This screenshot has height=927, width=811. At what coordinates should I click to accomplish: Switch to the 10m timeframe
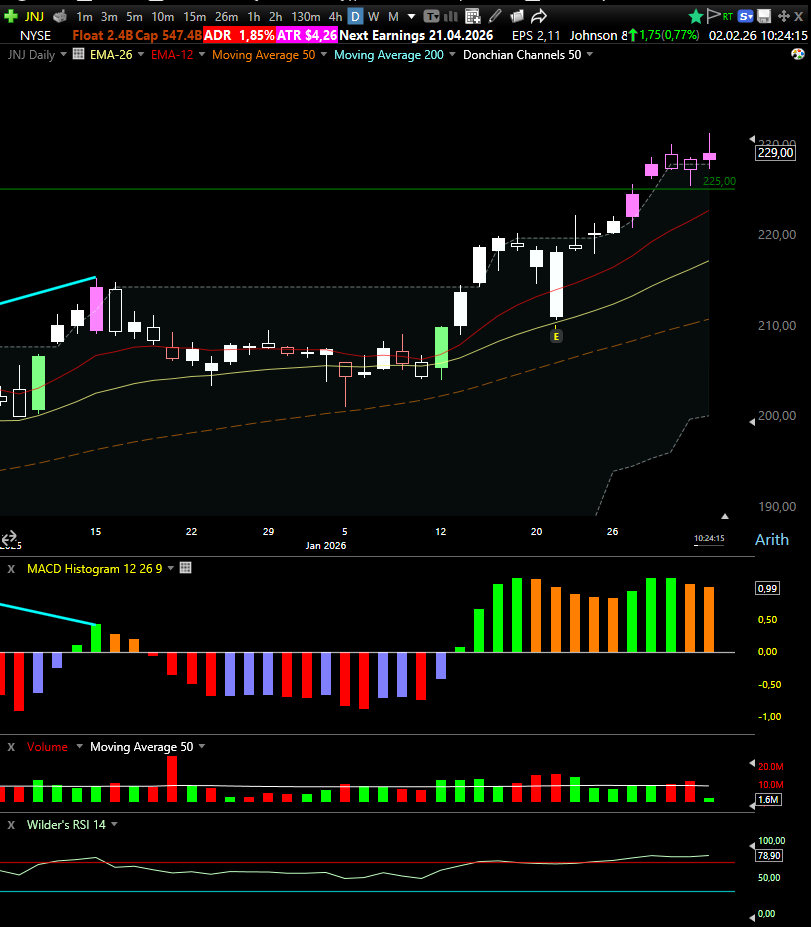163,17
